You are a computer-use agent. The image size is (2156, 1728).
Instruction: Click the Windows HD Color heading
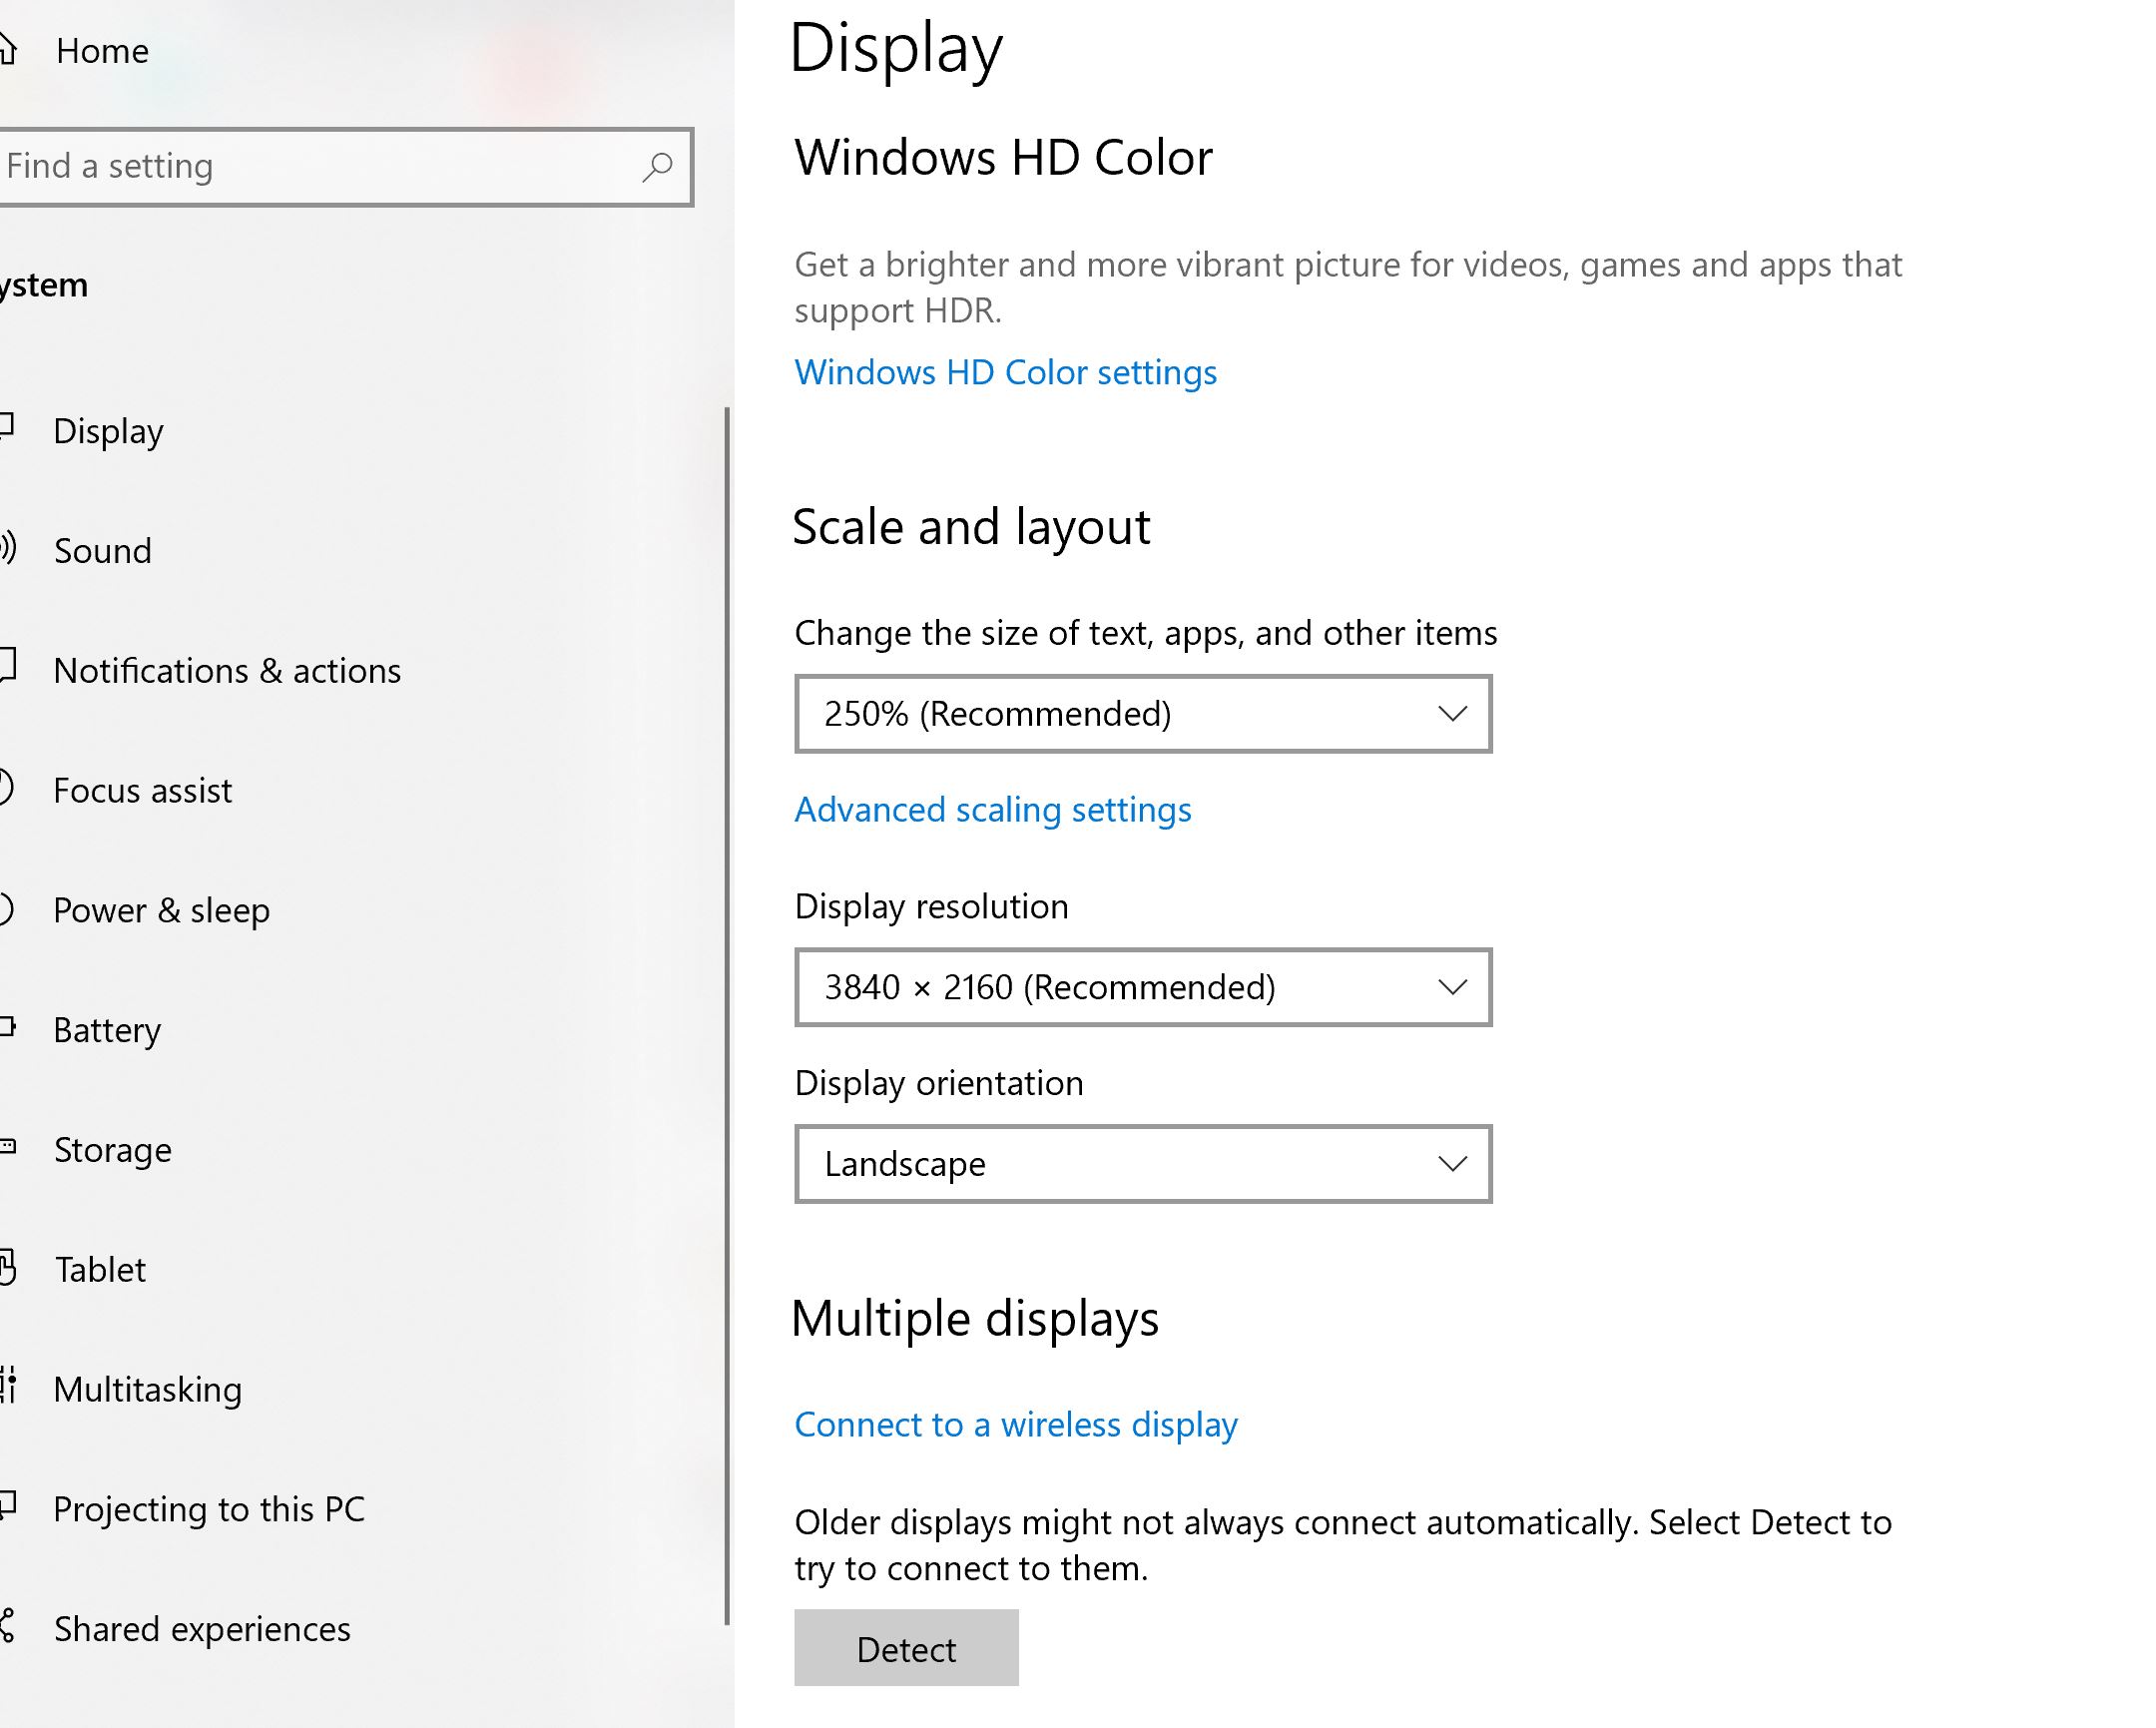(1003, 158)
